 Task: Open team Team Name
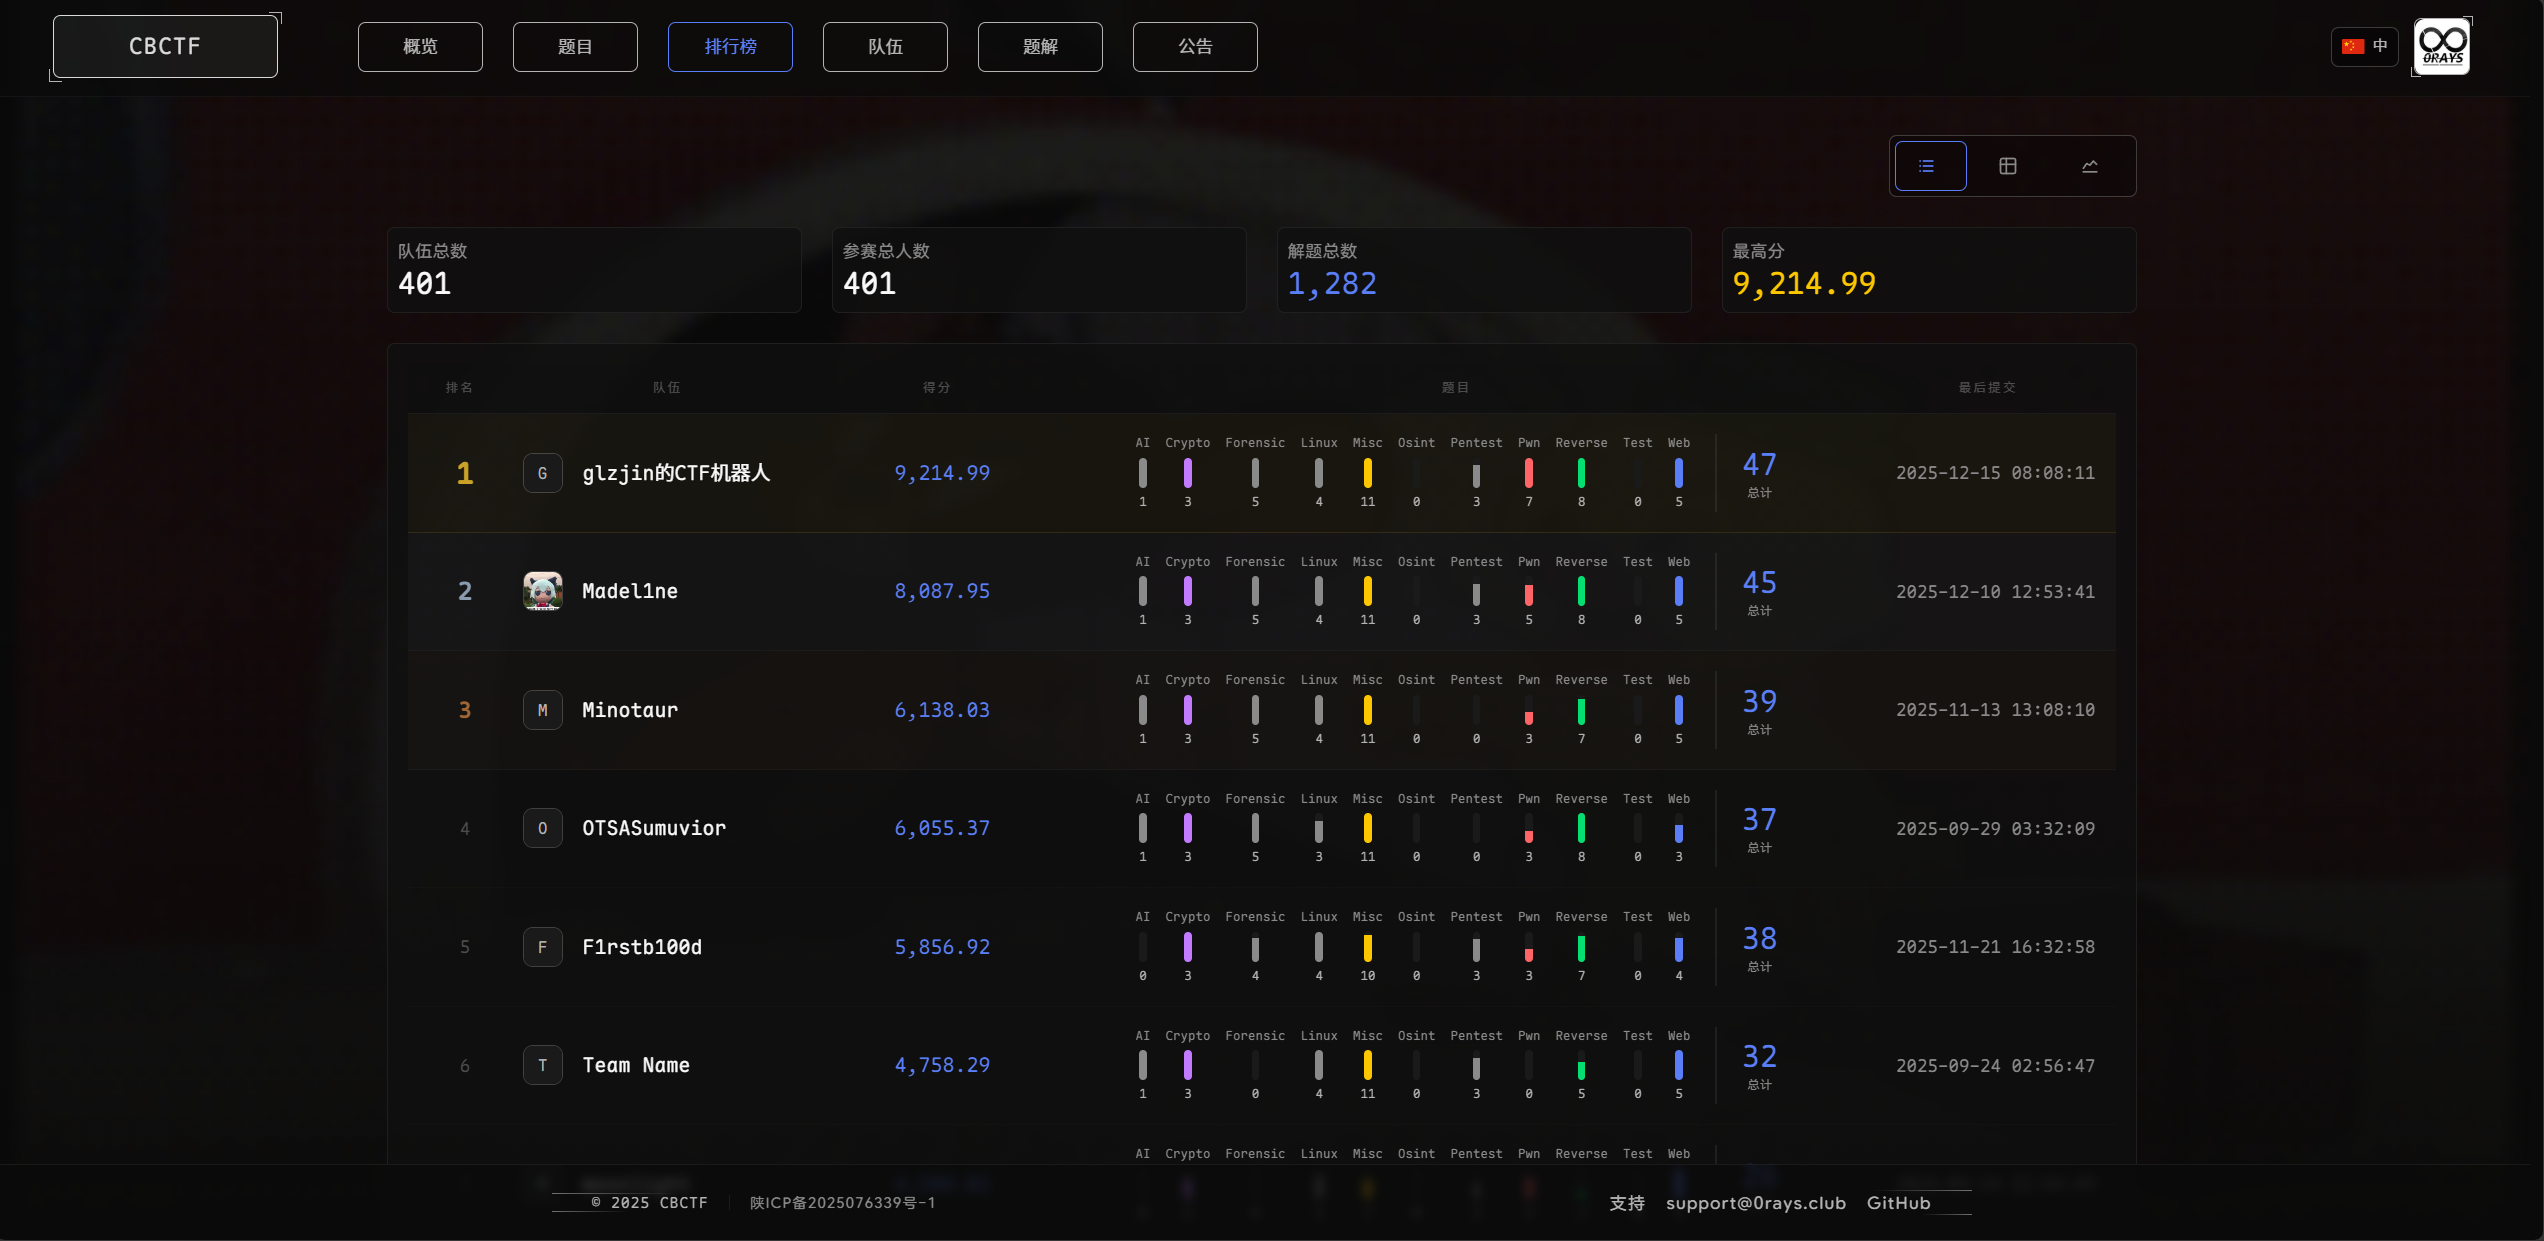(636, 1065)
